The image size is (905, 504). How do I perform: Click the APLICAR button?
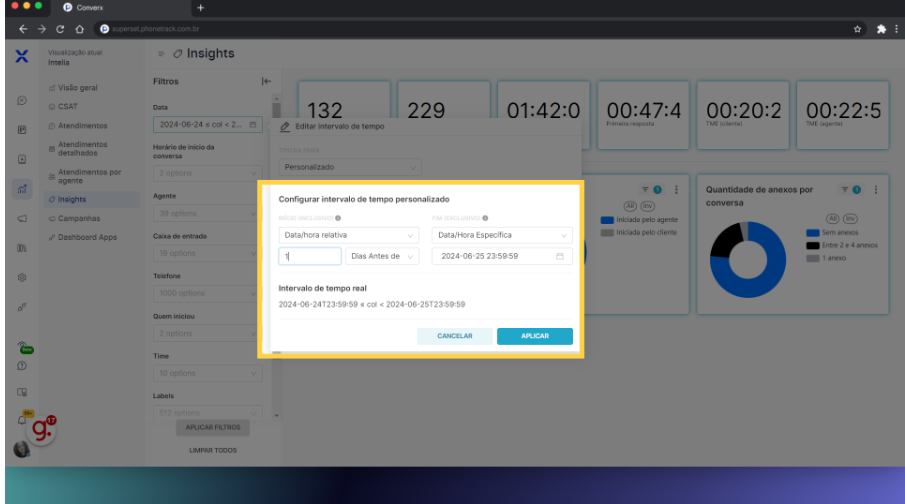pyautogui.click(x=534, y=336)
